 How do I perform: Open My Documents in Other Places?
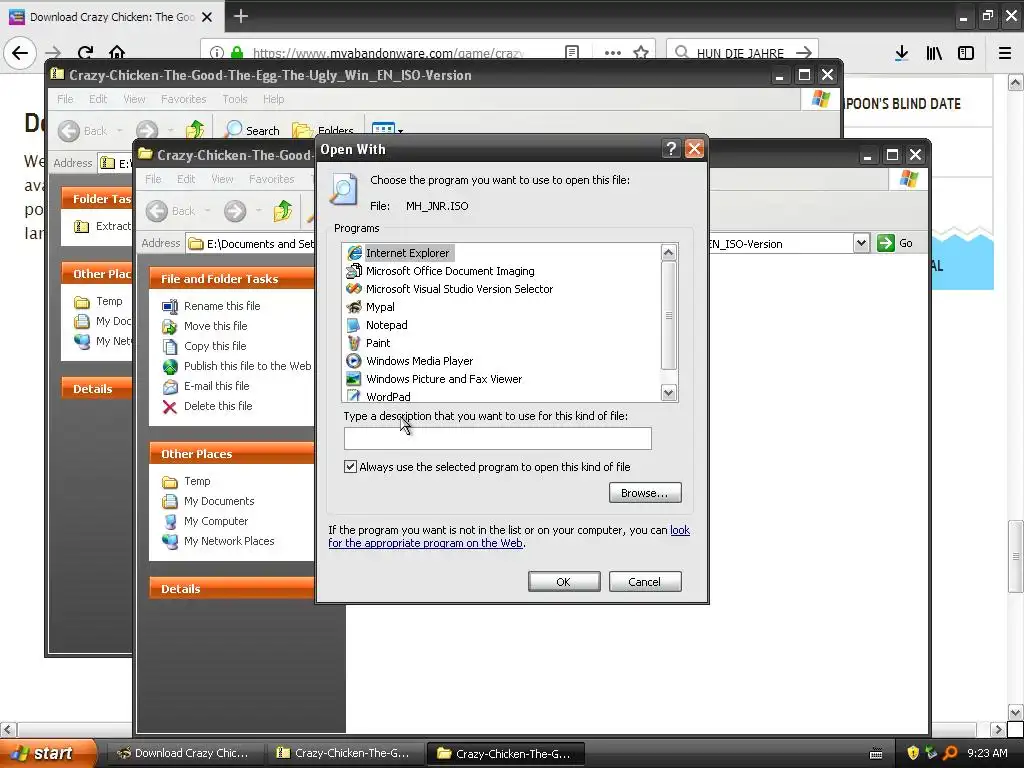tap(219, 501)
